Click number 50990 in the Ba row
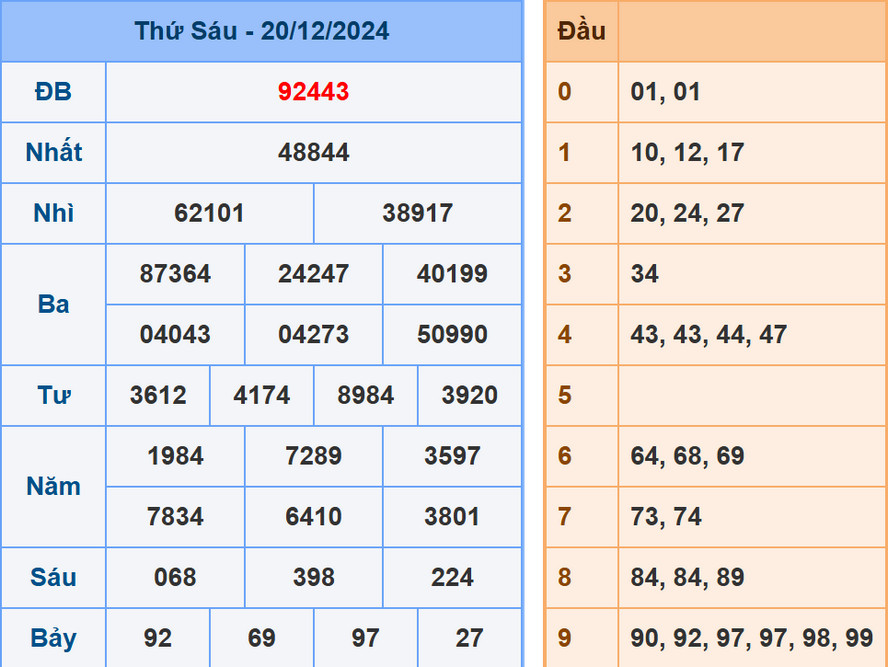888x667 pixels. (x=452, y=335)
